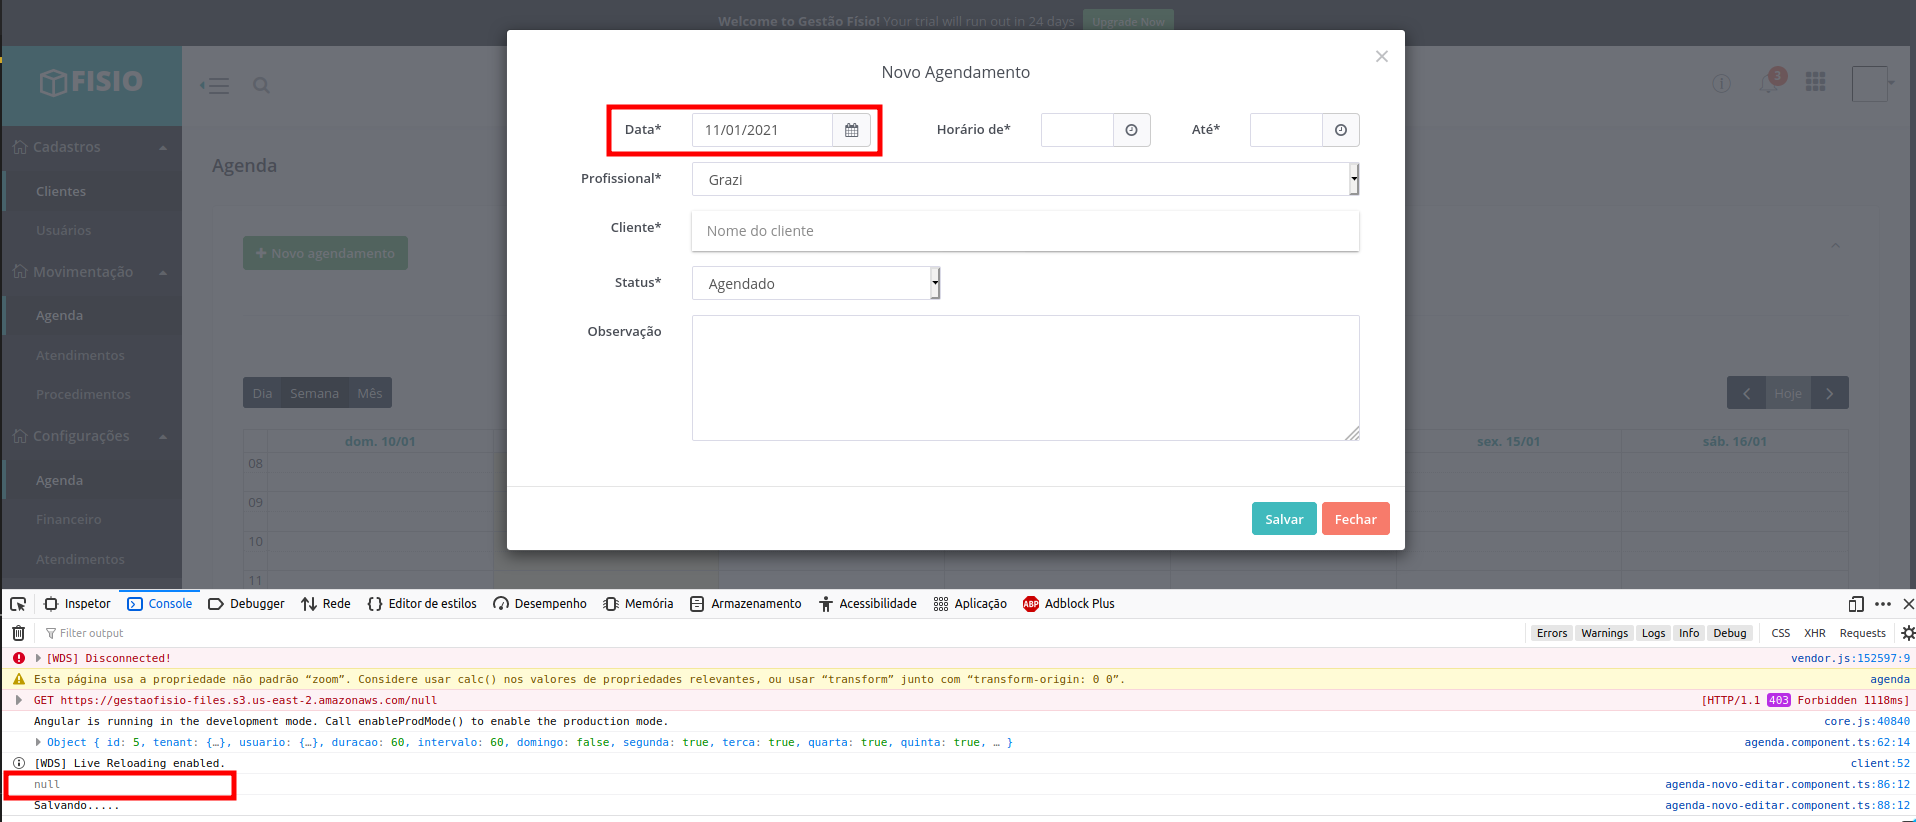
Task: Toggle the CSS console filter
Action: (x=1780, y=633)
